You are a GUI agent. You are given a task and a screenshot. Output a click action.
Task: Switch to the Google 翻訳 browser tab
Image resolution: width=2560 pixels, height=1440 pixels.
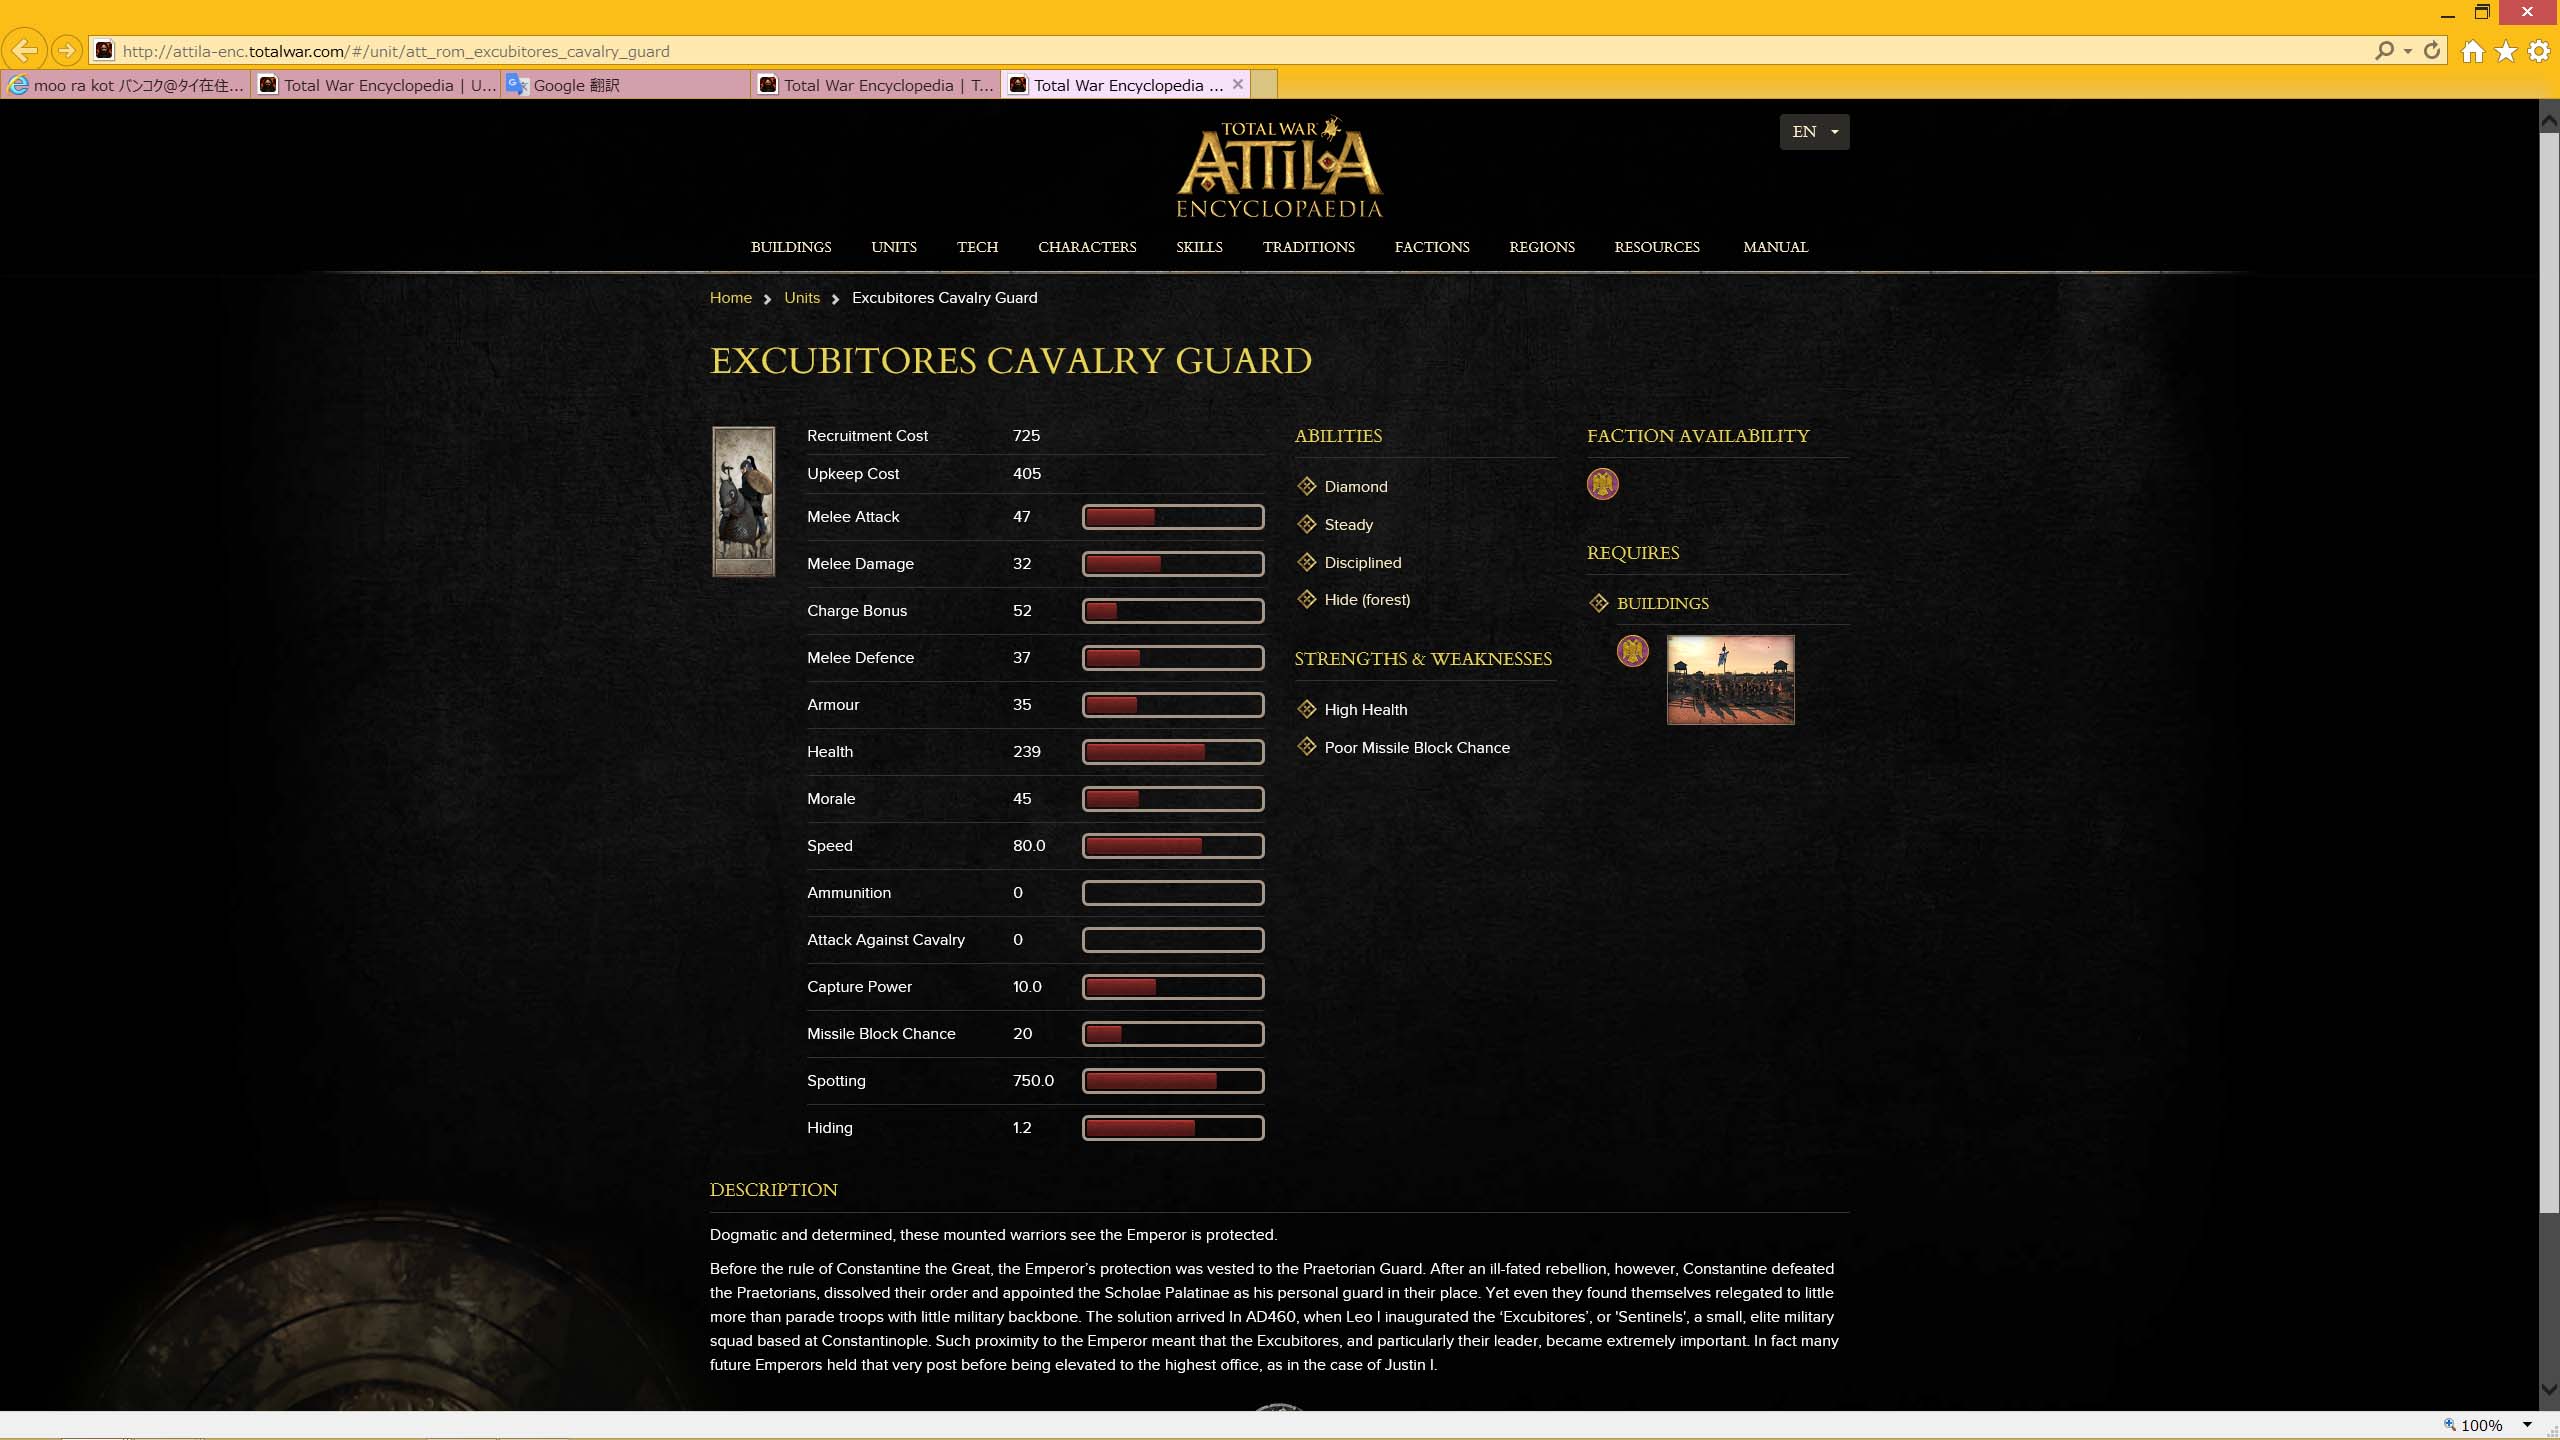626,85
